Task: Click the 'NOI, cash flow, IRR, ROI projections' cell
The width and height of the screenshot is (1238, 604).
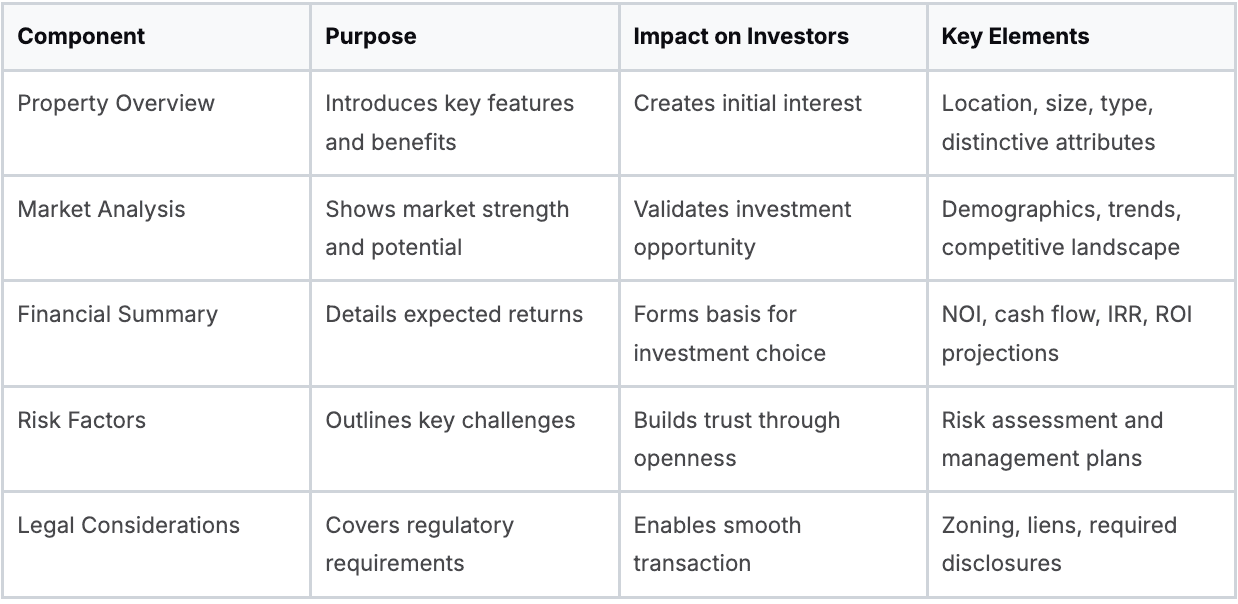Action: pos(1067,333)
